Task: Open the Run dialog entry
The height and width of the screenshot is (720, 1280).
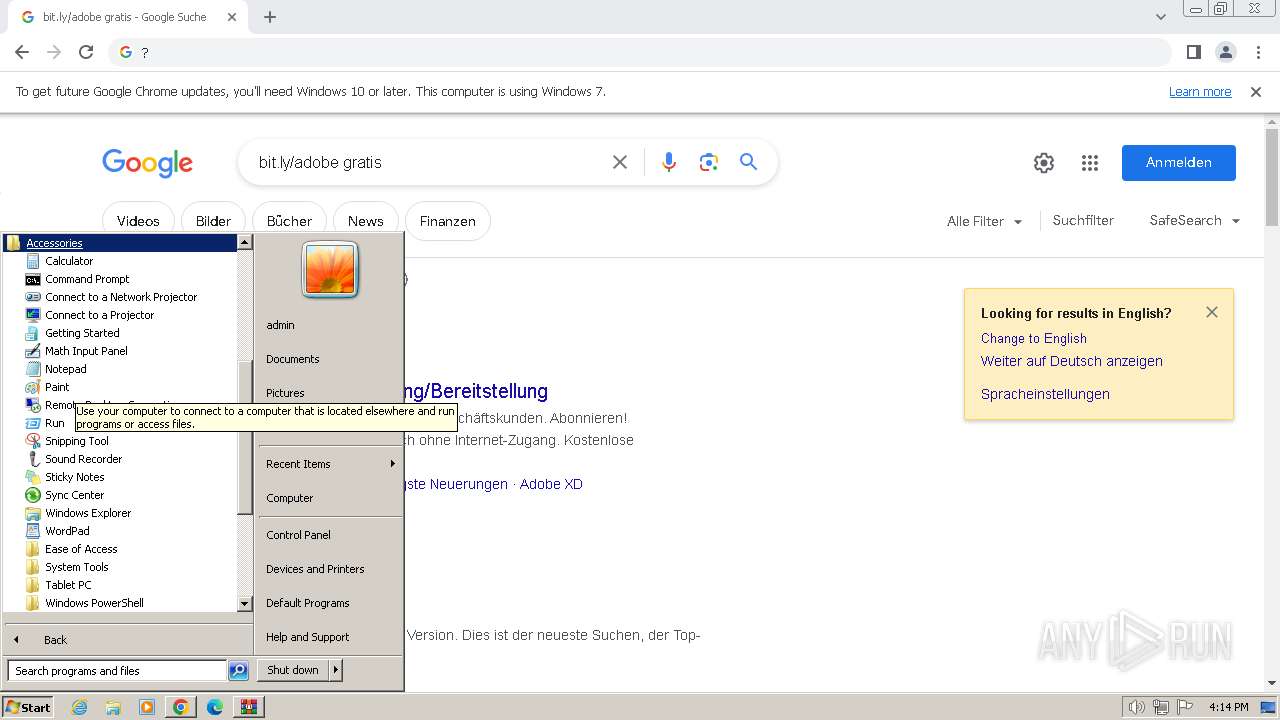Action: [x=54, y=423]
